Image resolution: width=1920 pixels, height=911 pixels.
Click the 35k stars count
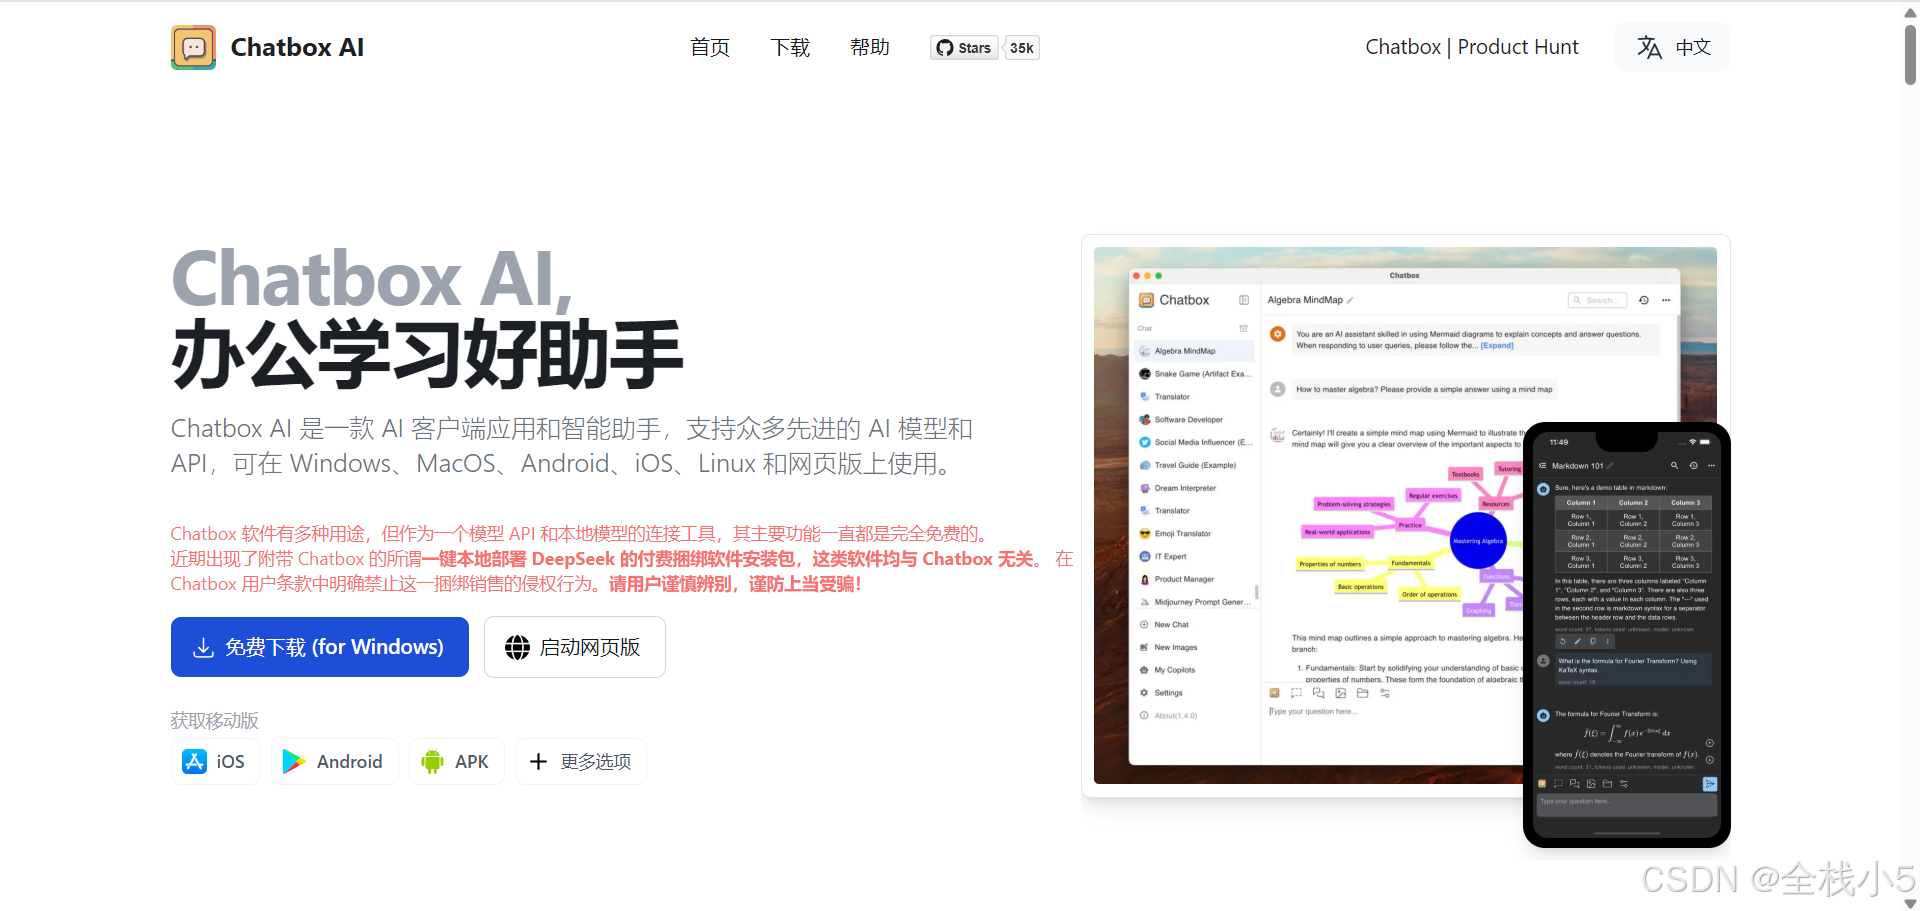click(x=1021, y=48)
